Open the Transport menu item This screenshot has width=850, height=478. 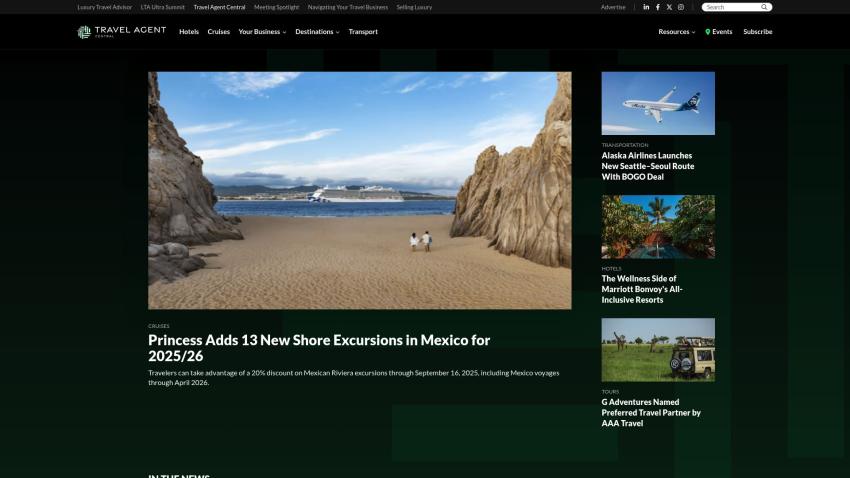click(363, 31)
